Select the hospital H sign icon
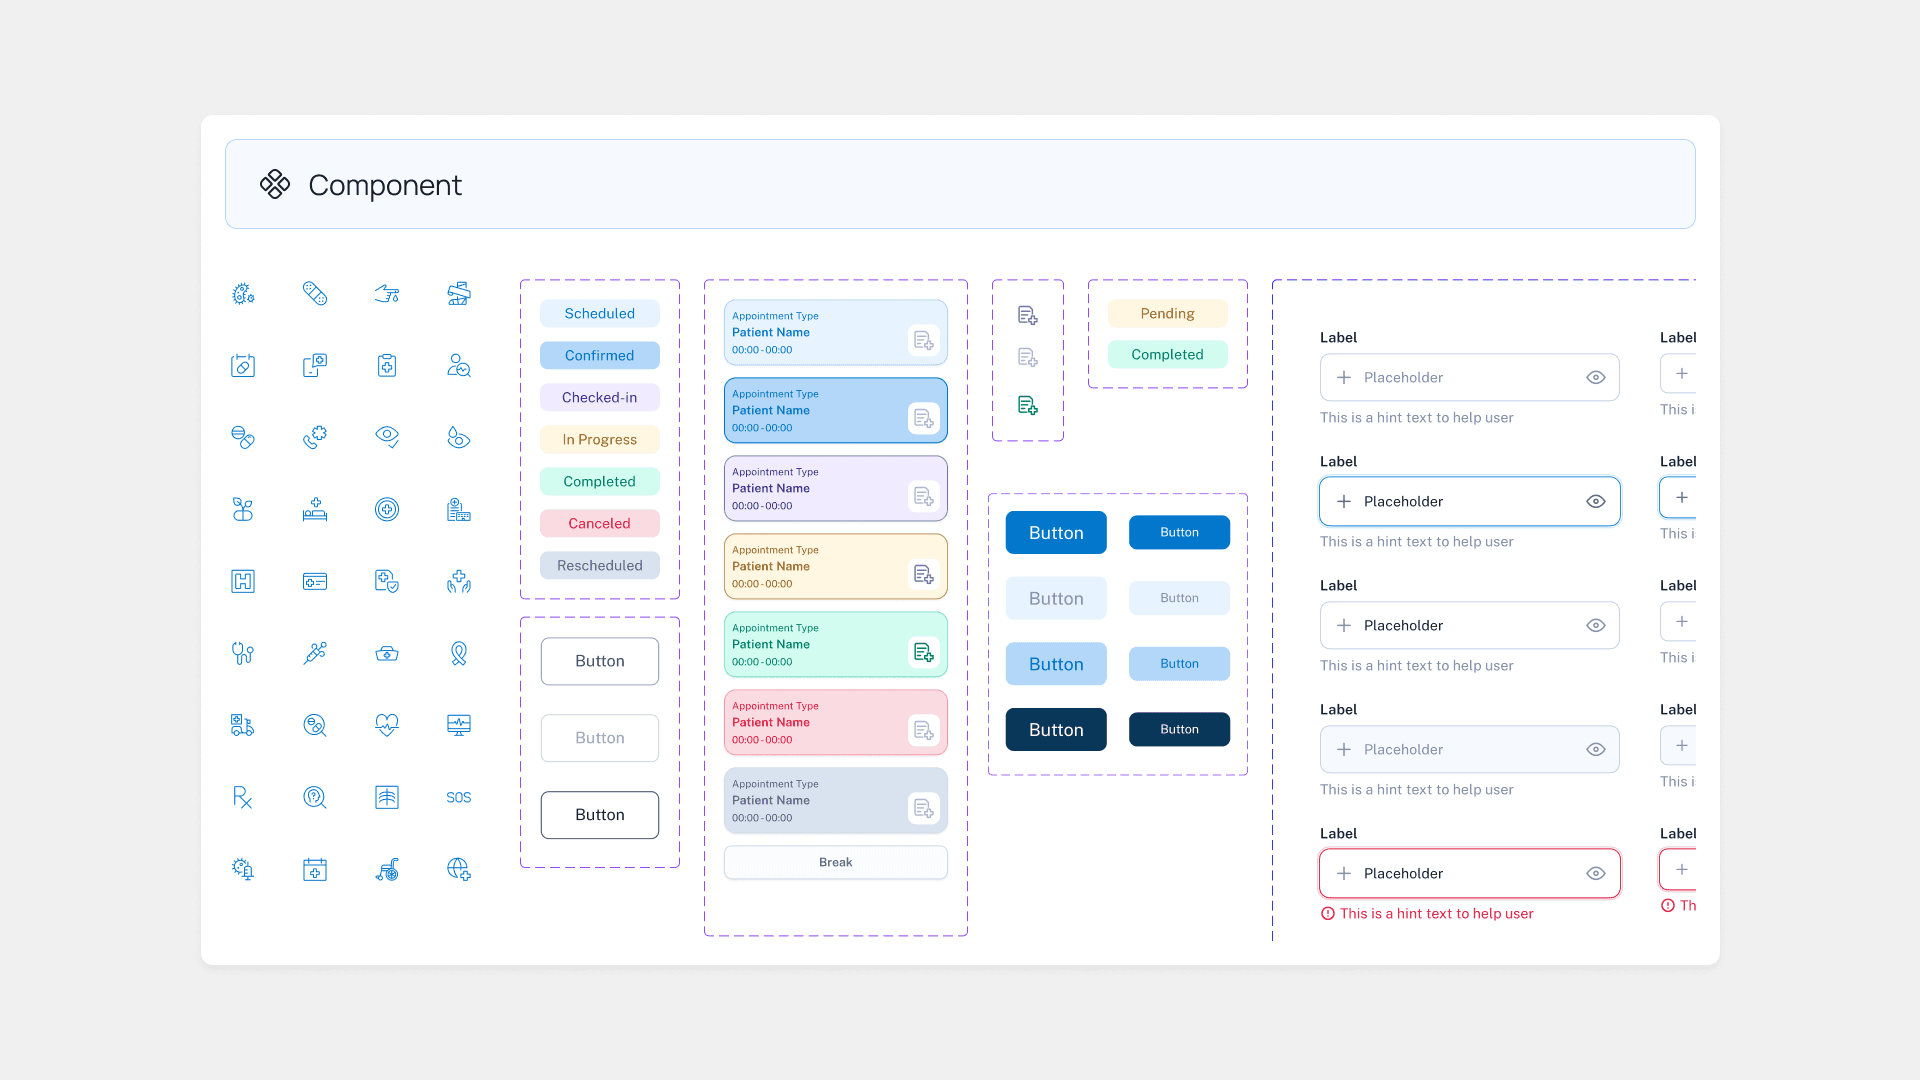Viewport: 1920px width, 1080px height. [x=243, y=582]
